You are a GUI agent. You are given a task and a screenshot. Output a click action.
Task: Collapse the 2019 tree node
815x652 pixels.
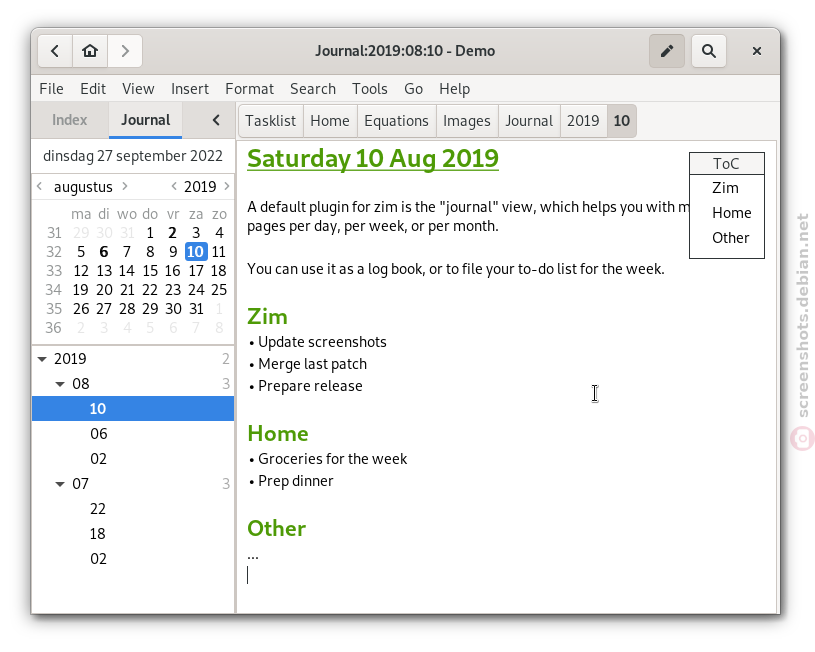point(43,359)
